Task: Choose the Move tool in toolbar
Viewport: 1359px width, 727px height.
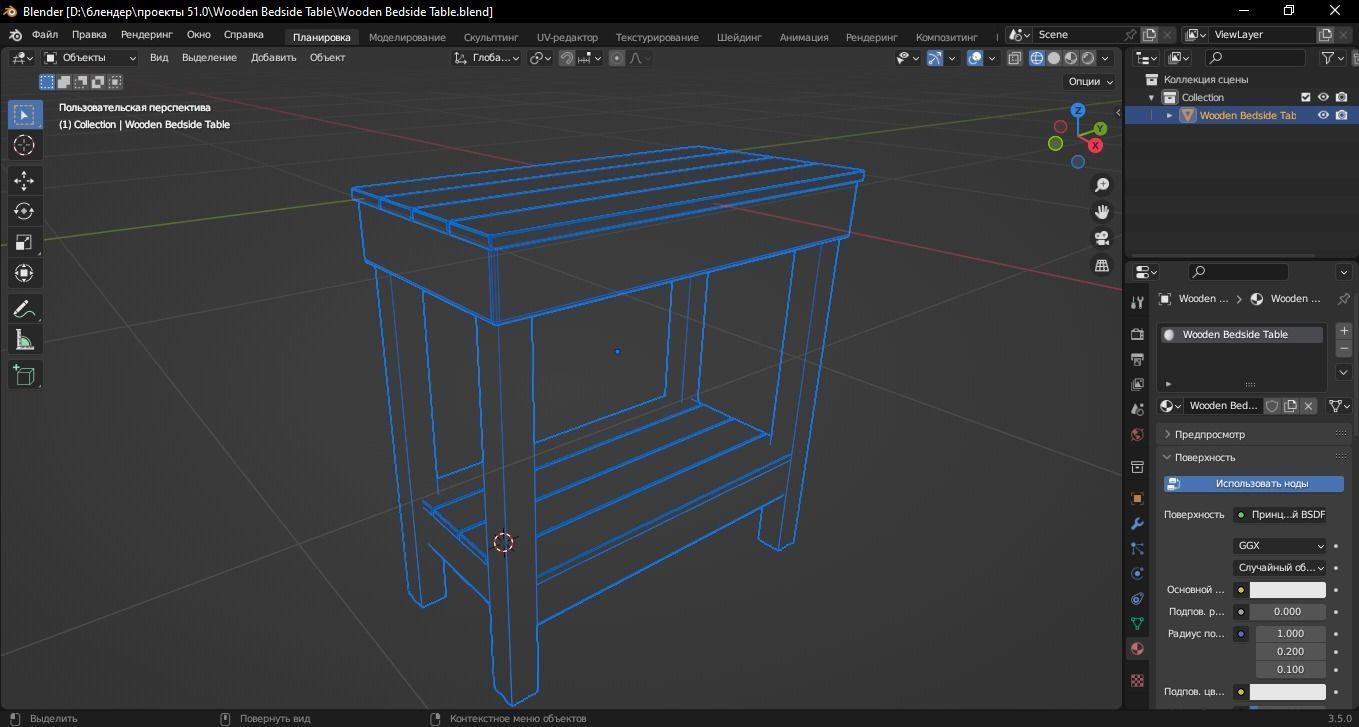Action: pyautogui.click(x=24, y=180)
